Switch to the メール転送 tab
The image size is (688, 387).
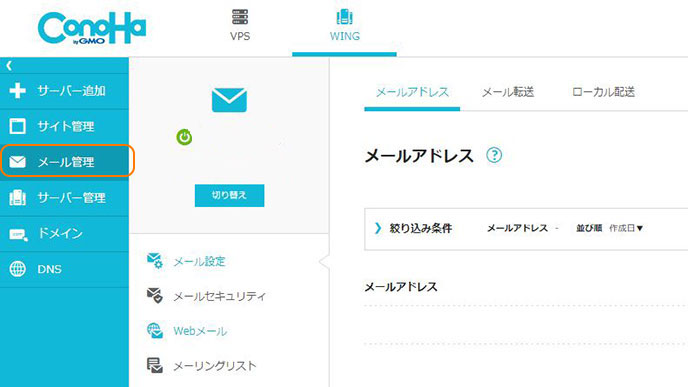pyautogui.click(x=508, y=92)
